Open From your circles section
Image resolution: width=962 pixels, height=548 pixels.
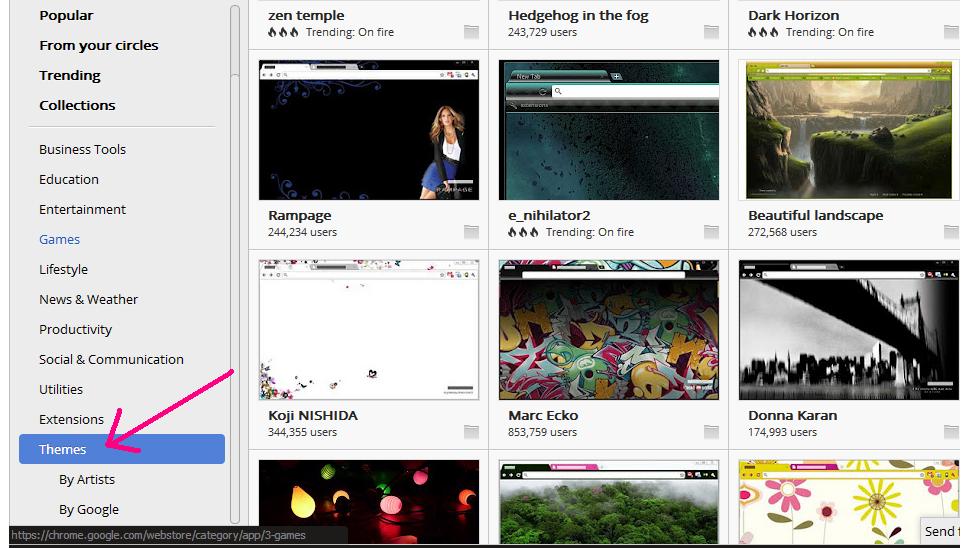click(99, 45)
